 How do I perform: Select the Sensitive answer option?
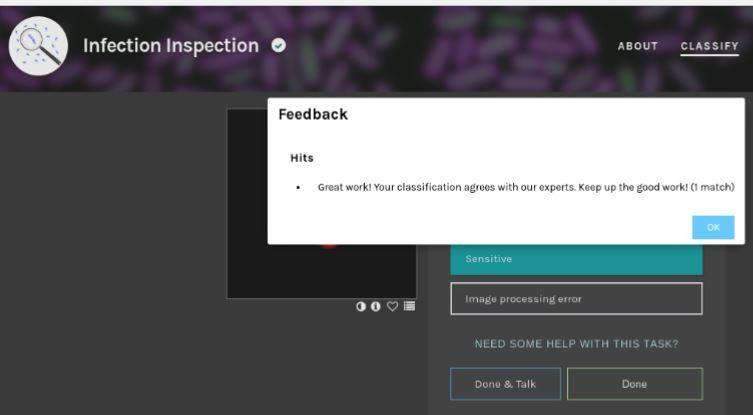[x=575, y=260]
